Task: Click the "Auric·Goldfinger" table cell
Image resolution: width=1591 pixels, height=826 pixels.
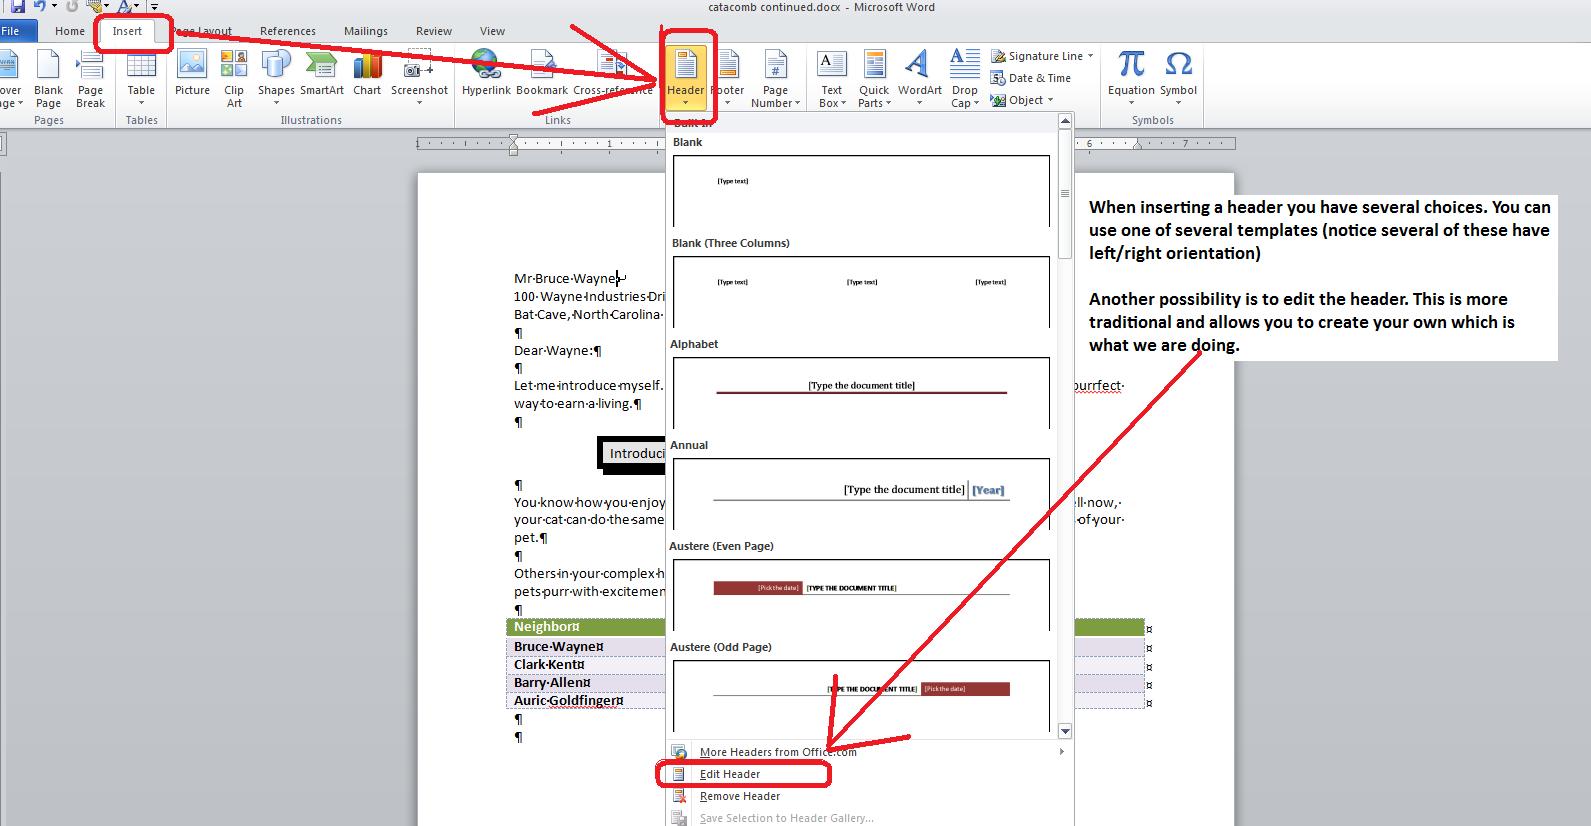Action: (x=586, y=701)
